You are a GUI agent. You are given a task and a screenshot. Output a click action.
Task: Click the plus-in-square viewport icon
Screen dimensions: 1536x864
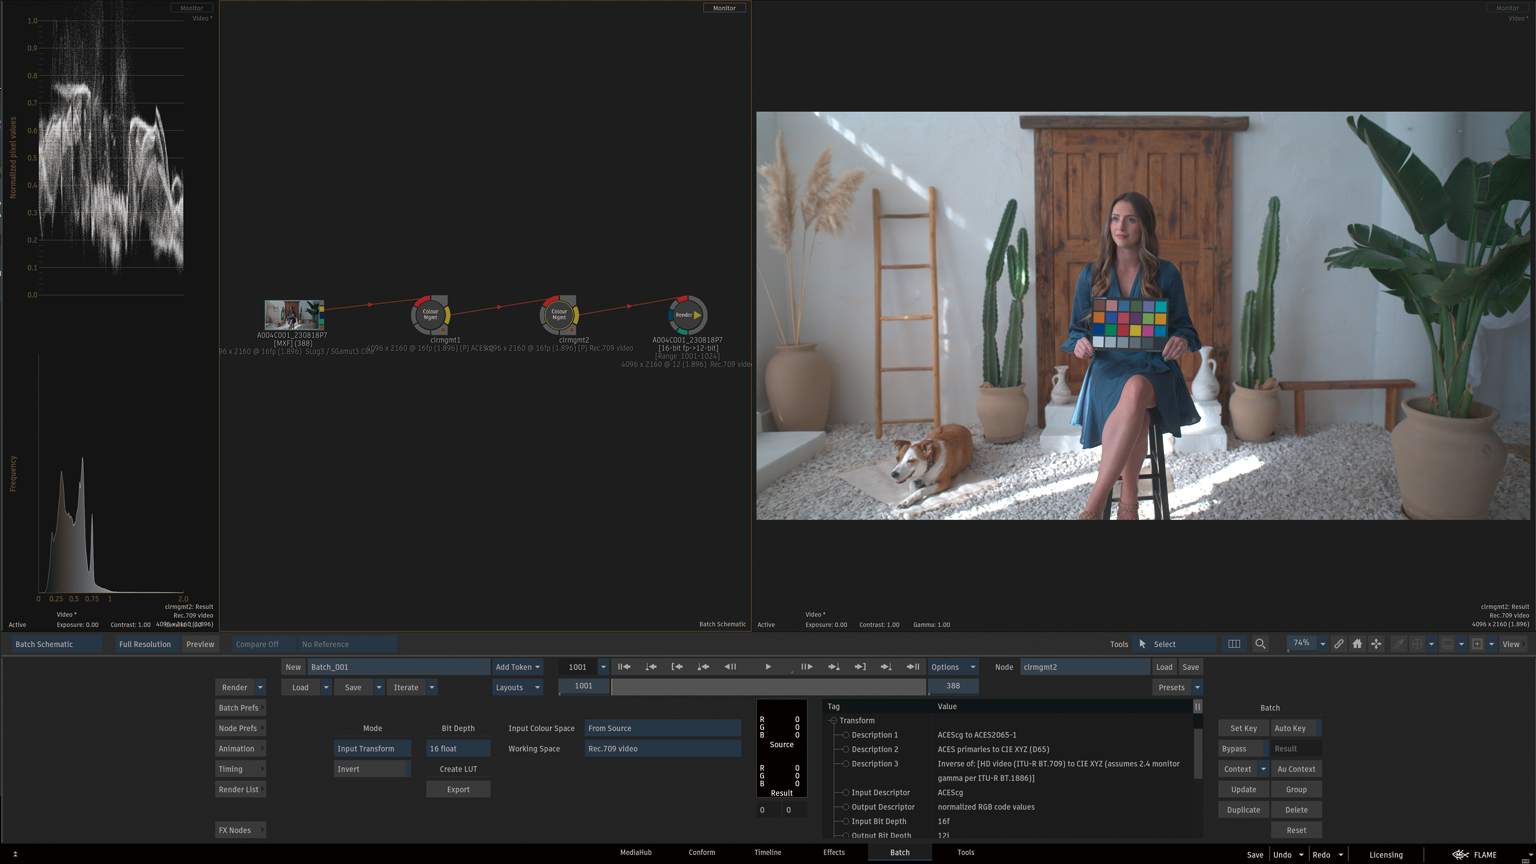tap(1477, 644)
